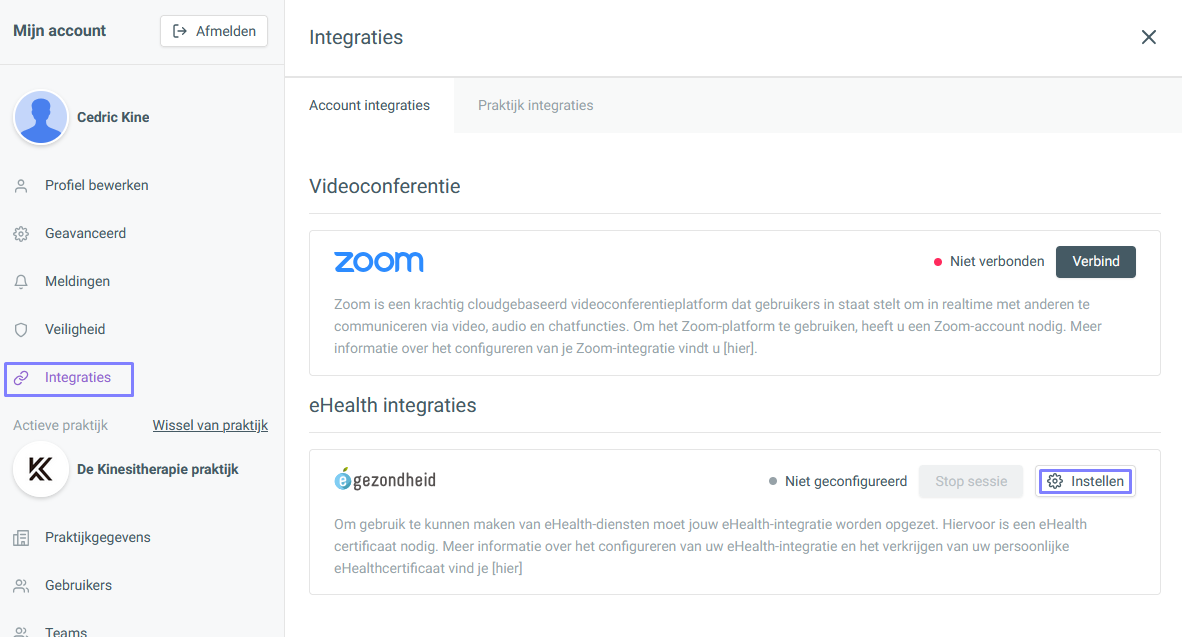Click the bell icon for Meldingen

coord(21,282)
